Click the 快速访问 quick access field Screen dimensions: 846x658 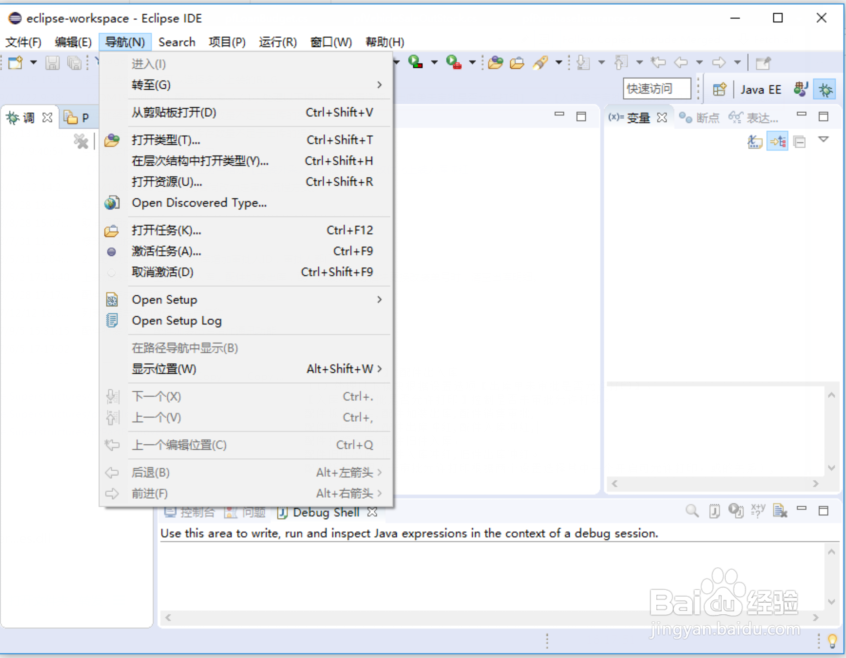[657, 89]
